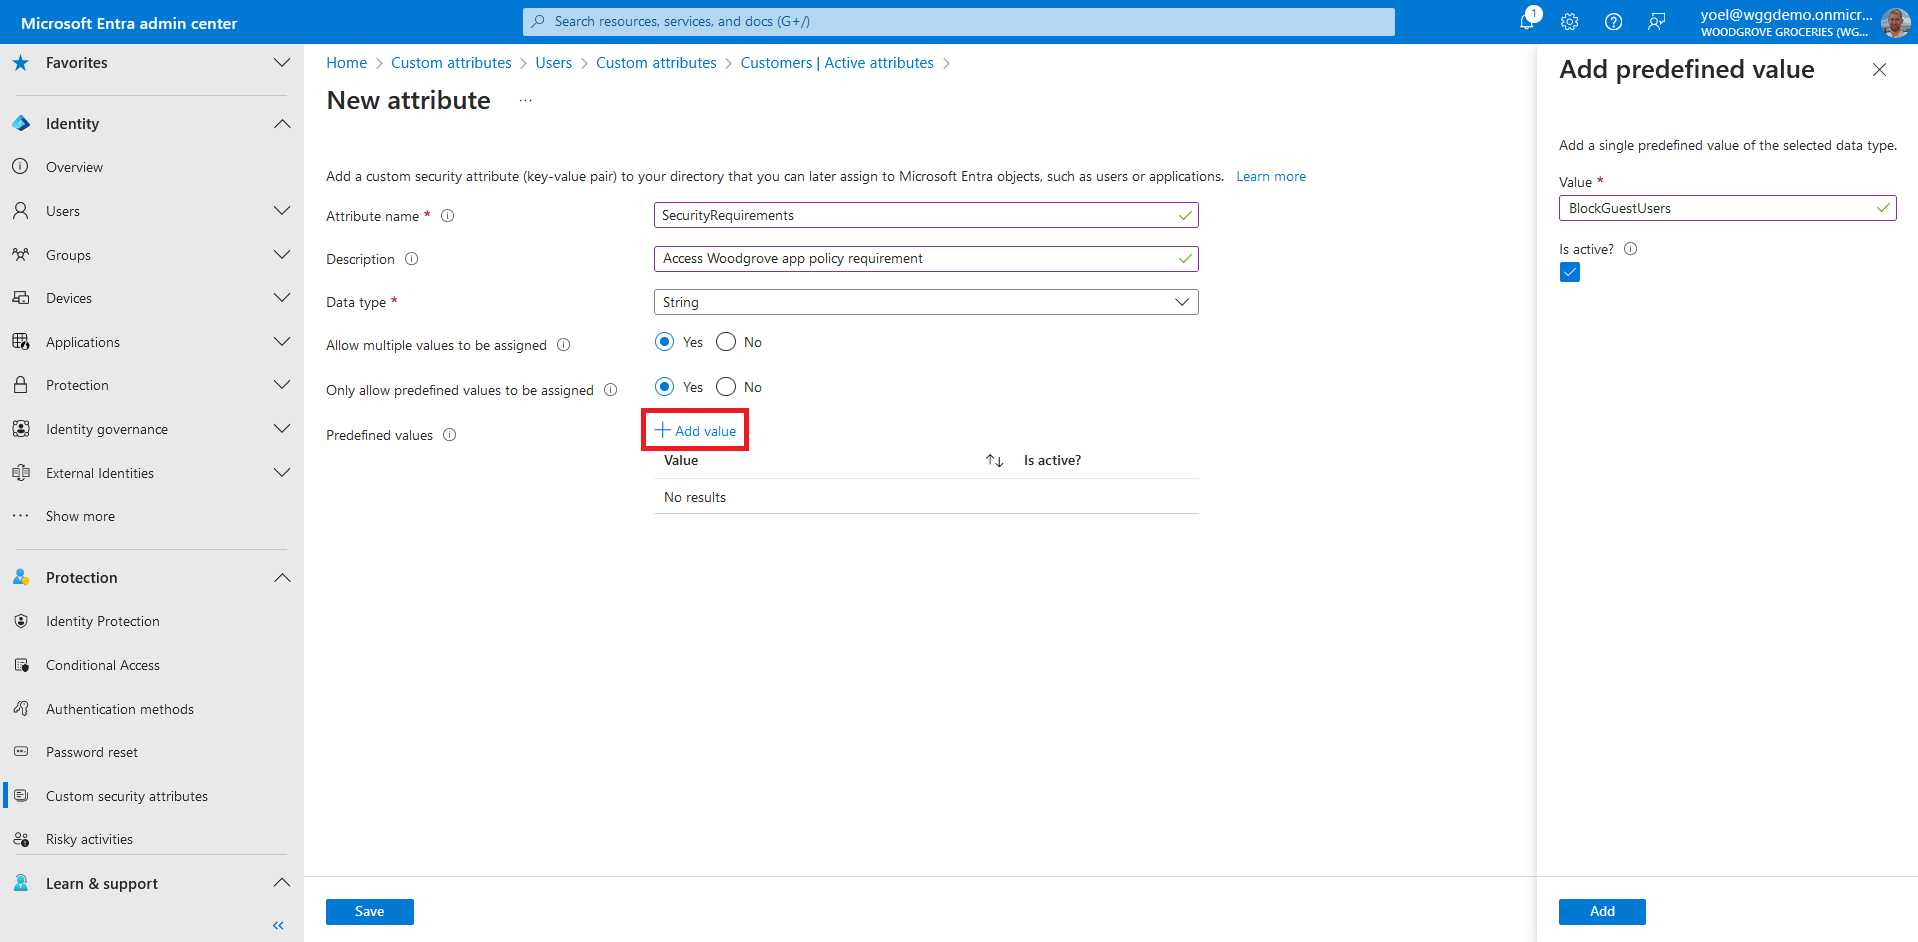This screenshot has width=1918, height=942.
Task: Go to Custom security attributes menu item
Action: click(127, 796)
